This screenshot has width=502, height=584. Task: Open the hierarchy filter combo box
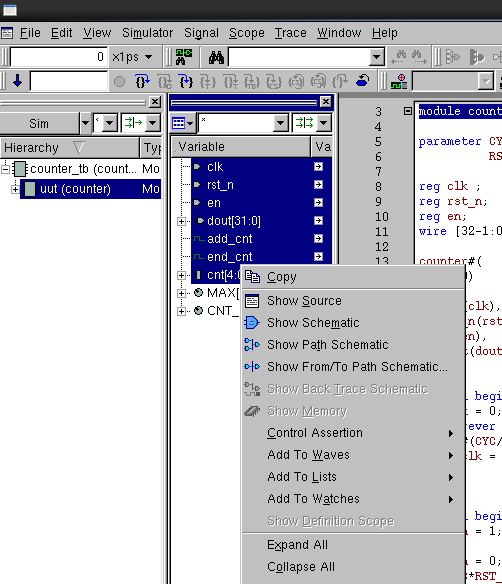[110, 123]
